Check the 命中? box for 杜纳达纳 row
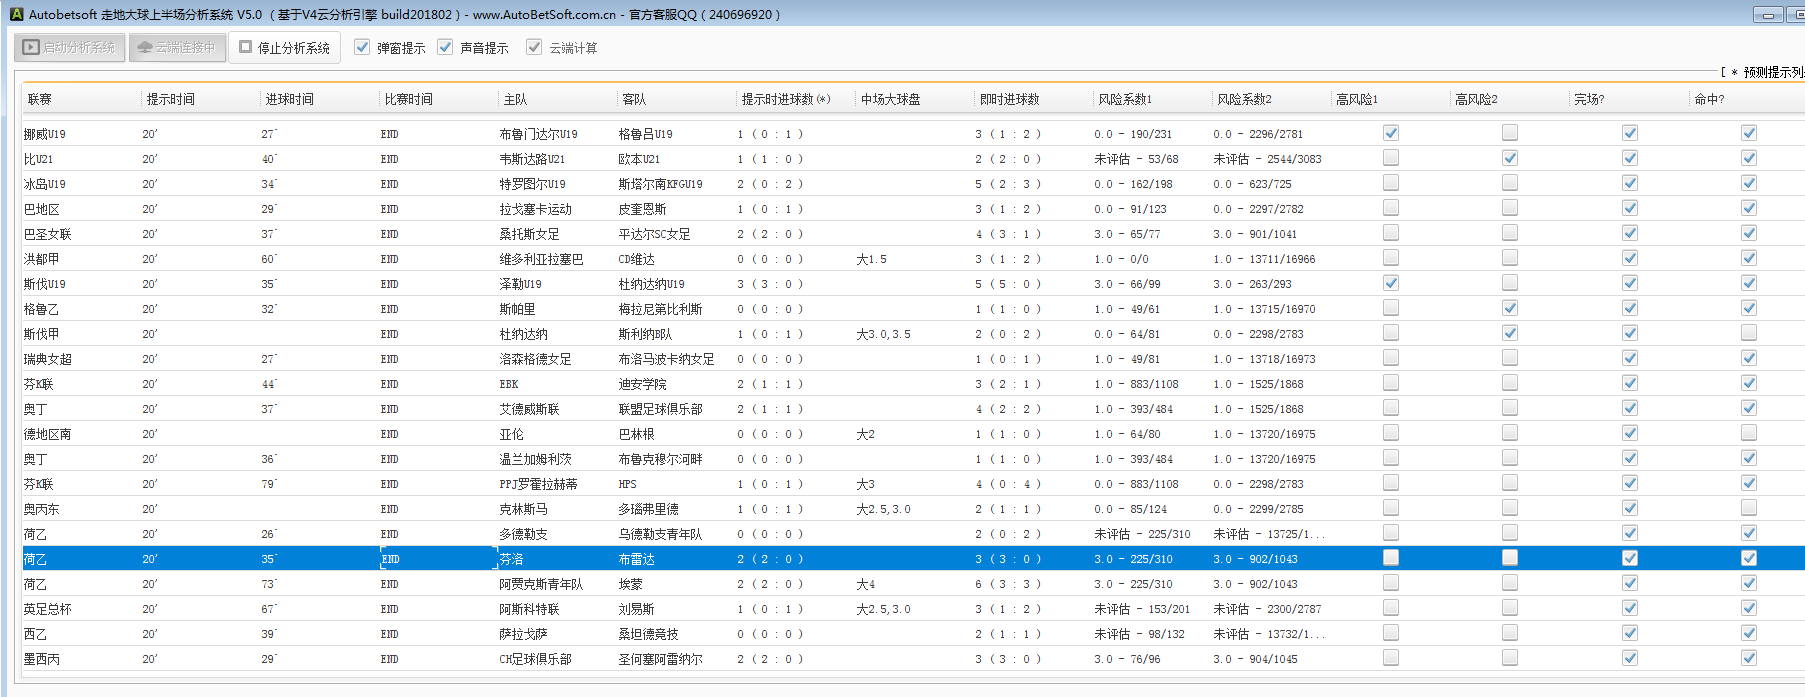 click(x=1748, y=333)
